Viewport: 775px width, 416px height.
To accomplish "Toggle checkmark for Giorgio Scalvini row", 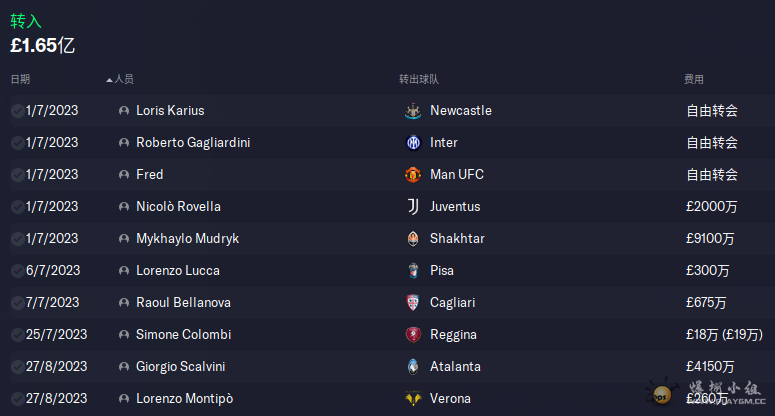I will click(x=17, y=367).
